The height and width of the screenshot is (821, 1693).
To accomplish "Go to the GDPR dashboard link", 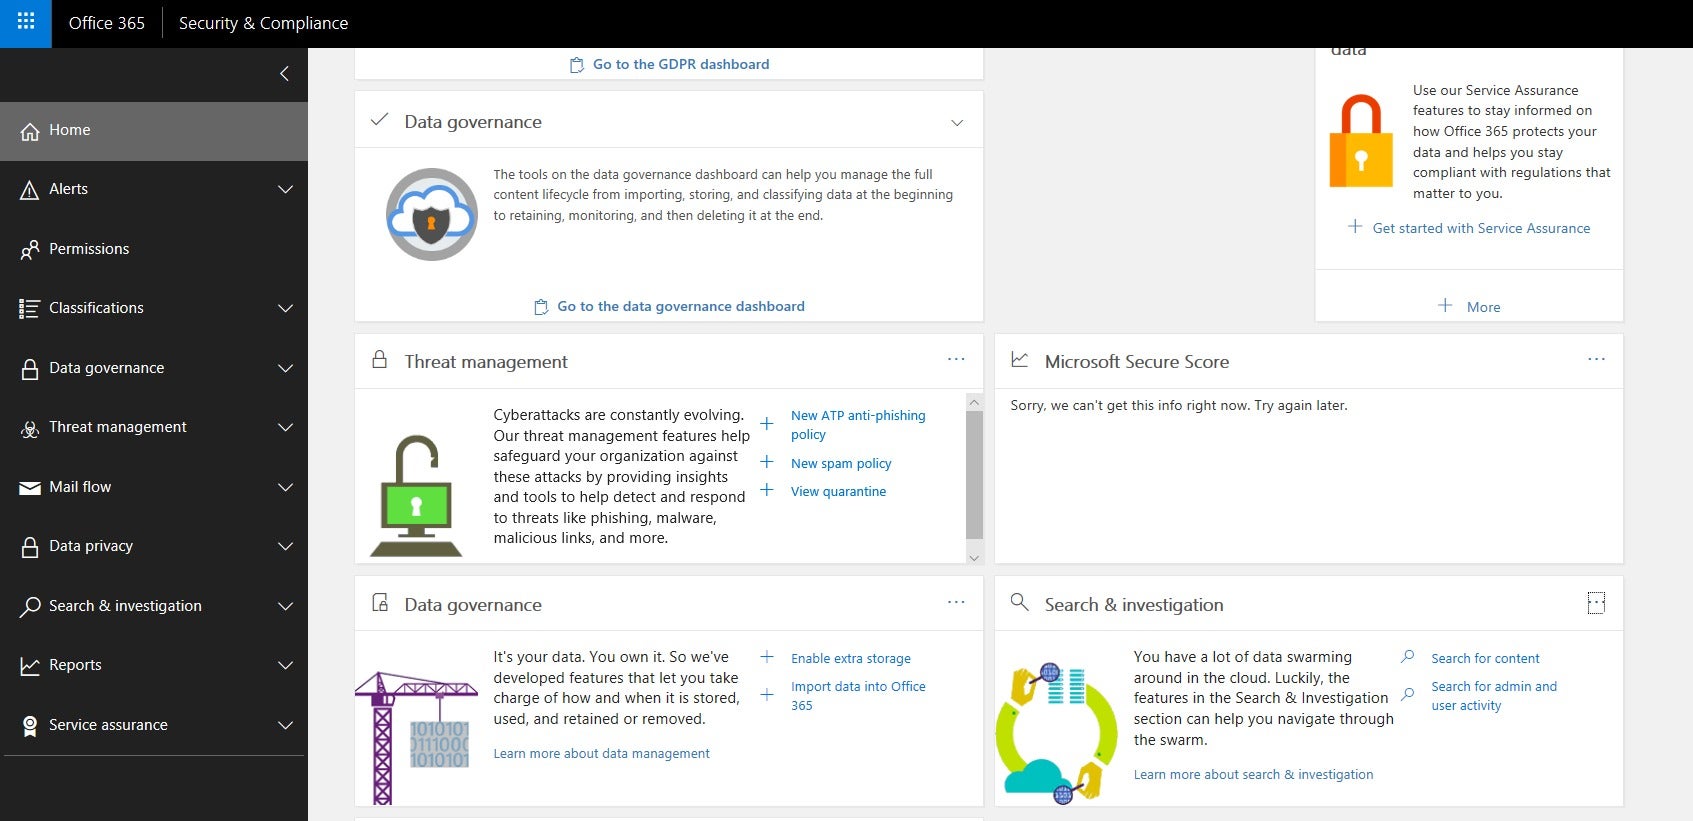I will 681,64.
